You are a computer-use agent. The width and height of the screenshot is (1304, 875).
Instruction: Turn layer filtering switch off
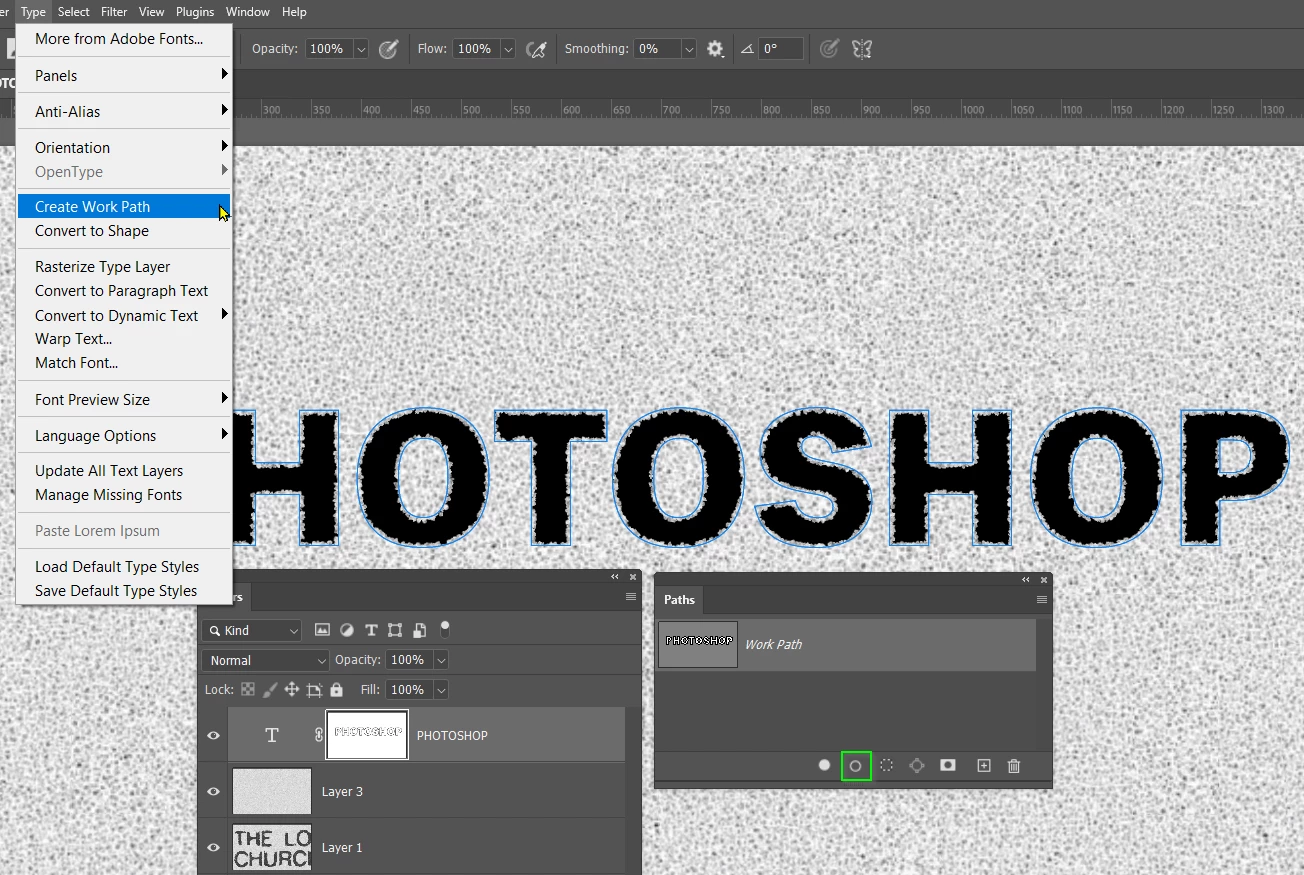[x=445, y=629]
